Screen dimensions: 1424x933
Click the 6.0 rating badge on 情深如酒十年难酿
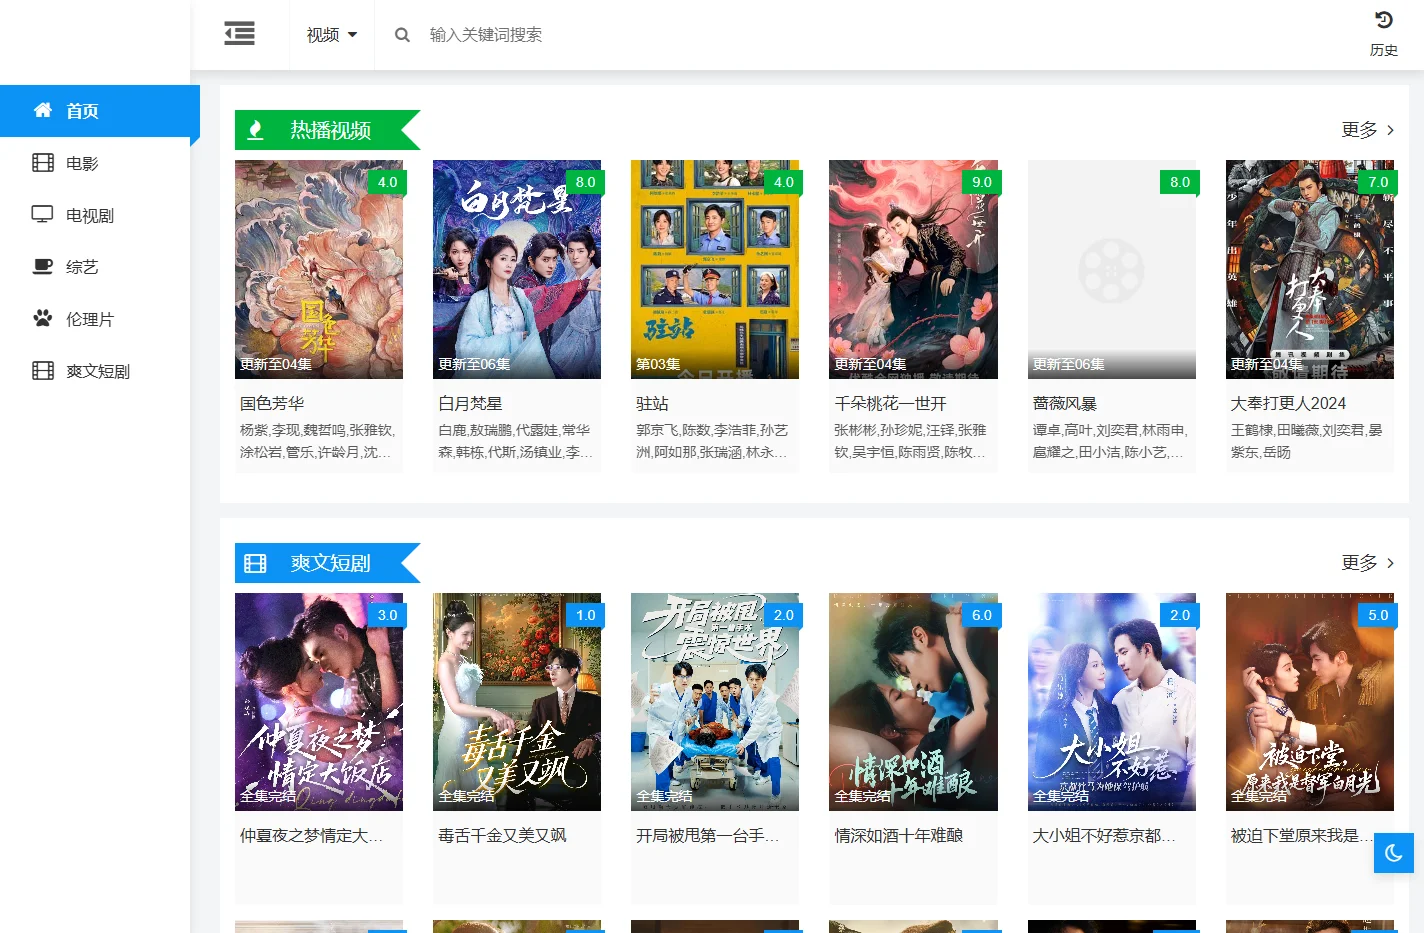point(982,615)
